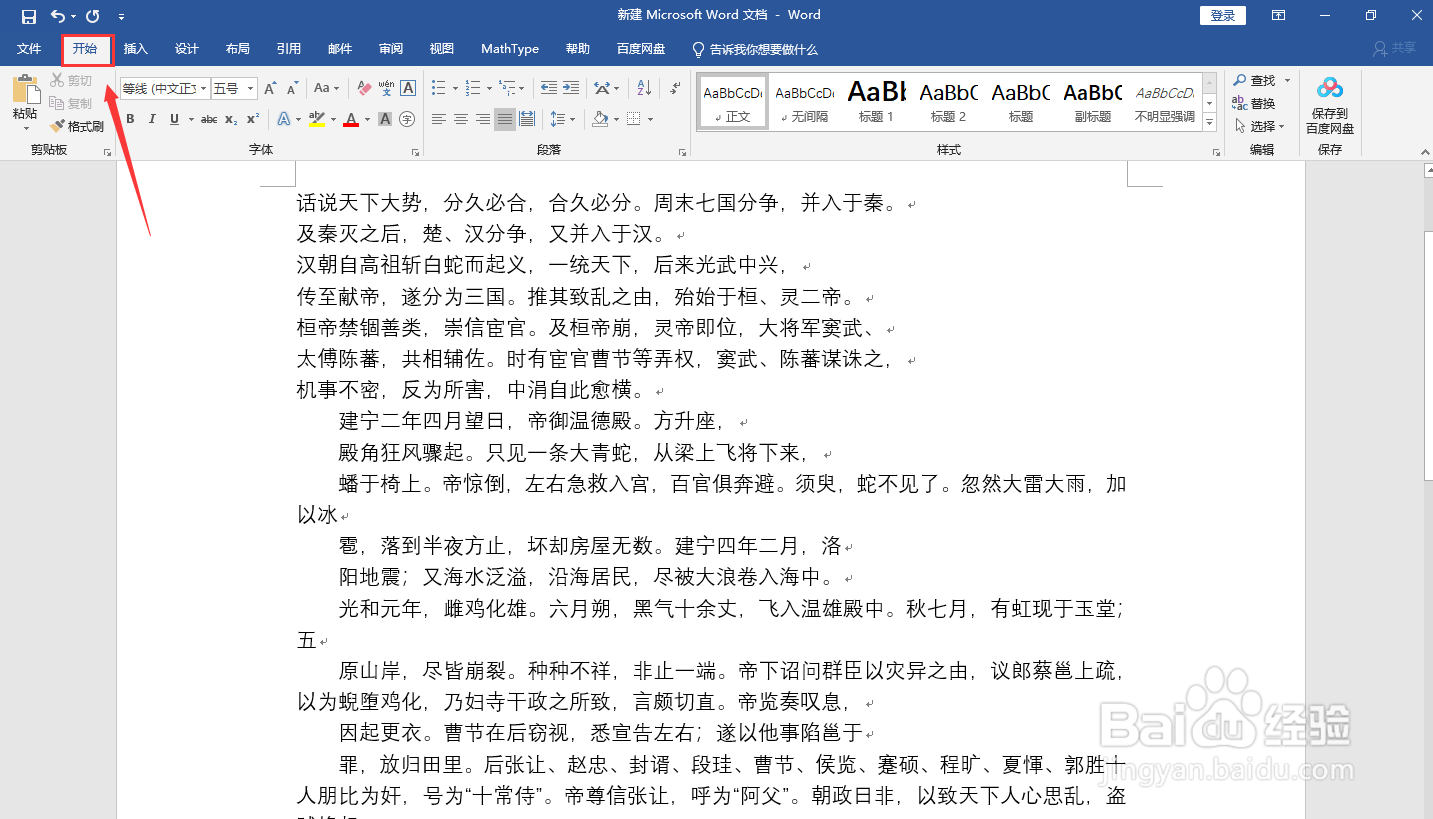
Task: Click the Redo/Repeat icon
Action: point(93,15)
